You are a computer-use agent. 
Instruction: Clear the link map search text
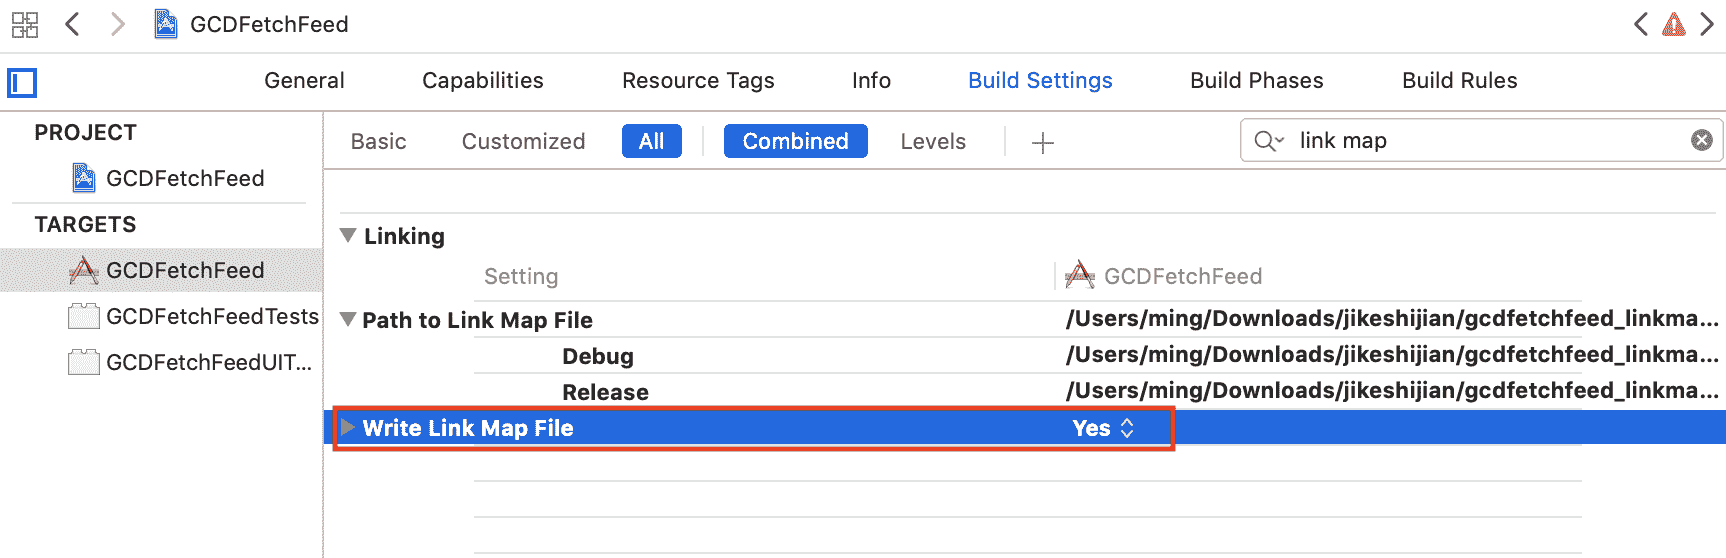(x=1701, y=140)
